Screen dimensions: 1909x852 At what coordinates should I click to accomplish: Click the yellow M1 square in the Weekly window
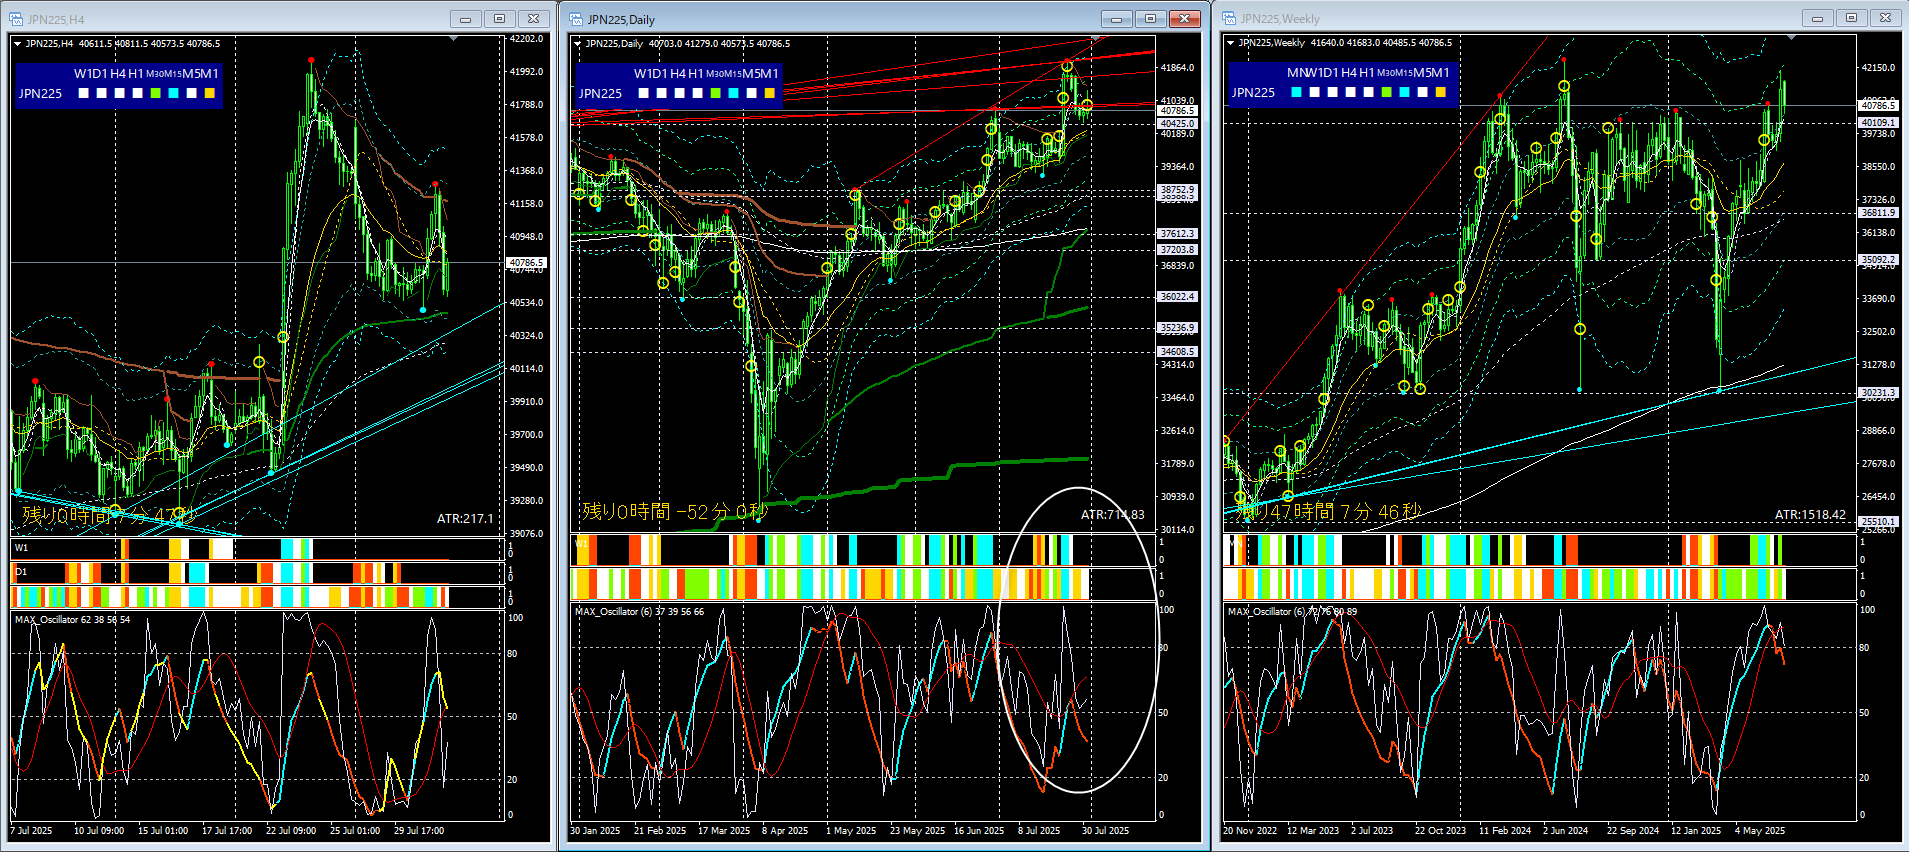tap(1440, 92)
